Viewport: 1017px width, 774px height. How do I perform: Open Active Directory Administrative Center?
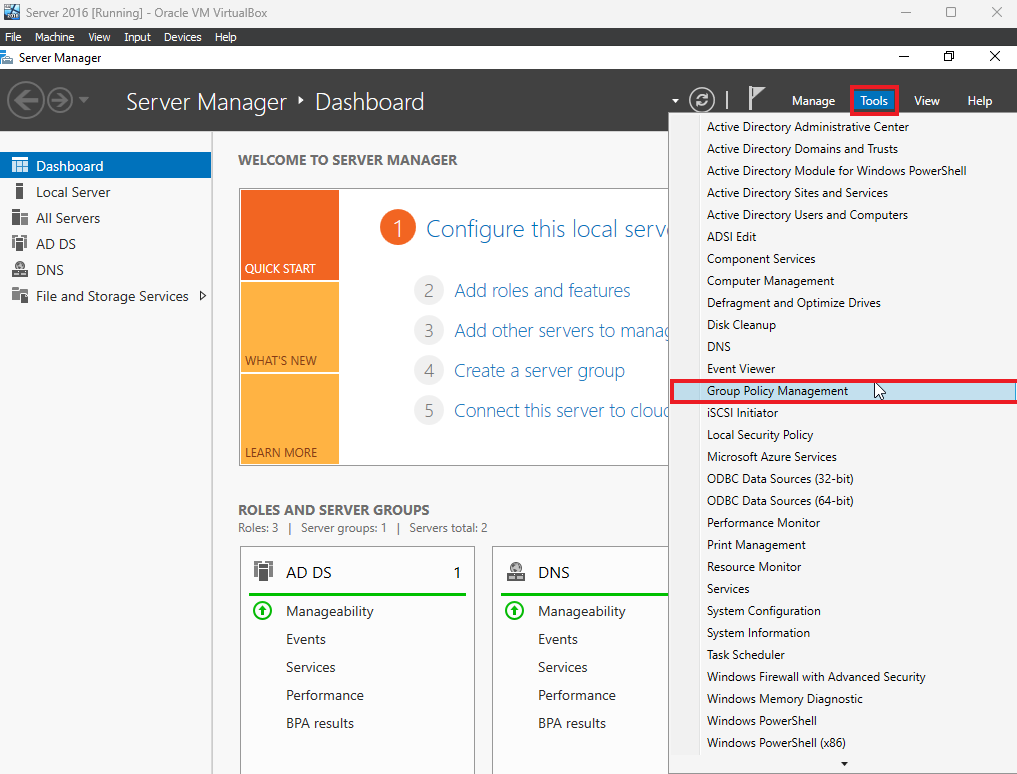pyautogui.click(x=808, y=127)
